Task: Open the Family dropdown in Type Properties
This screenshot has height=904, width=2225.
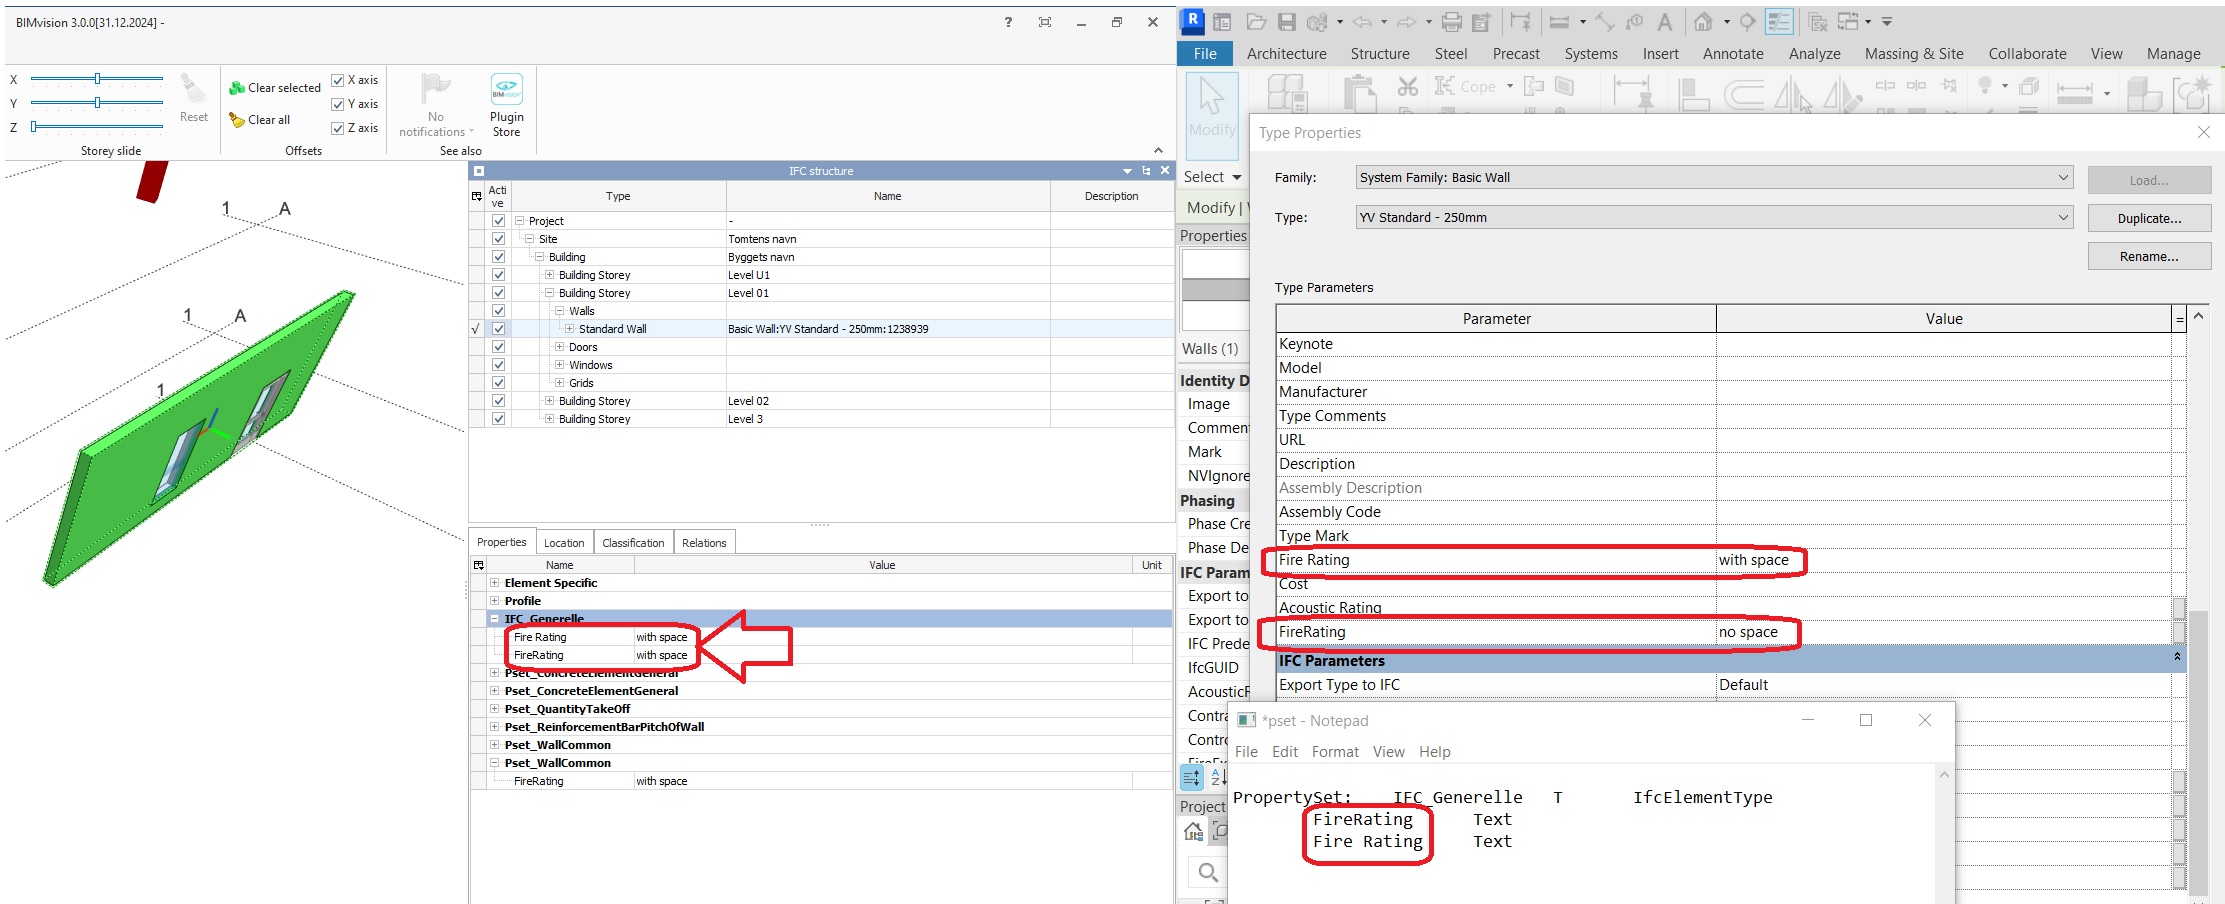Action: (2065, 177)
